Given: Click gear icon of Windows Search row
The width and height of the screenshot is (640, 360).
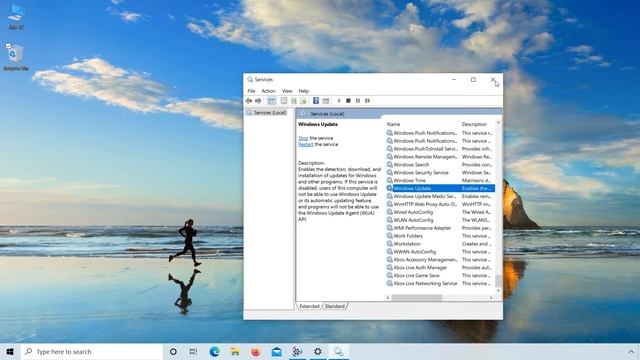Looking at the screenshot, I should [389, 164].
